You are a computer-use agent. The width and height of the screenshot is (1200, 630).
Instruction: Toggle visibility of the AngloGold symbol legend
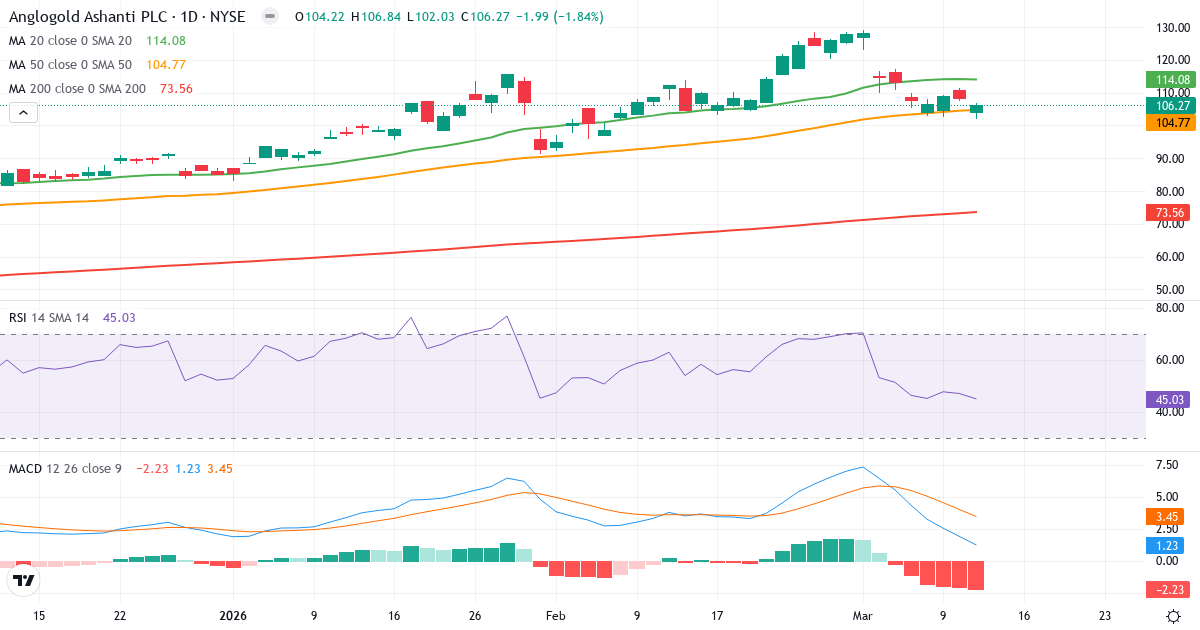268,16
